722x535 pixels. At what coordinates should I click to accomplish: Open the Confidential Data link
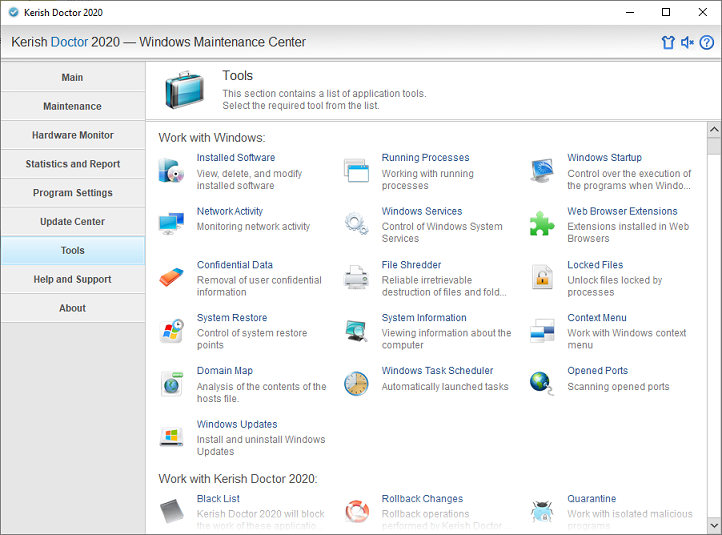[235, 265]
